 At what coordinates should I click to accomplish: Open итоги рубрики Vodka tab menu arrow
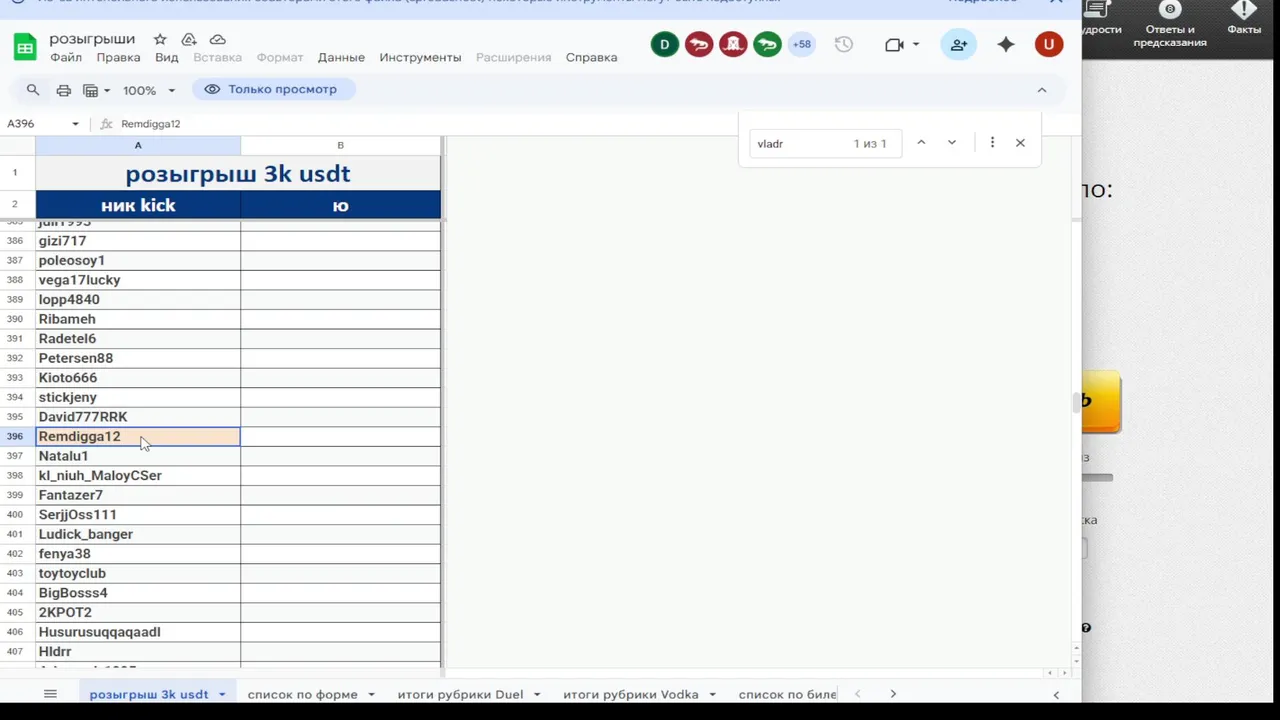pyautogui.click(x=713, y=694)
